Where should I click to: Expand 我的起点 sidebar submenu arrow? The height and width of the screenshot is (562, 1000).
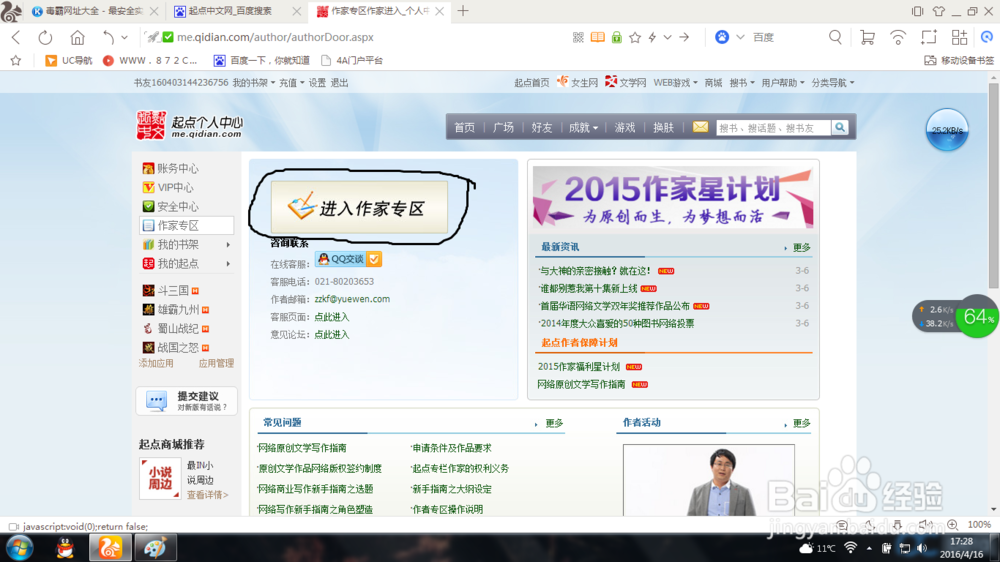click(x=228, y=264)
